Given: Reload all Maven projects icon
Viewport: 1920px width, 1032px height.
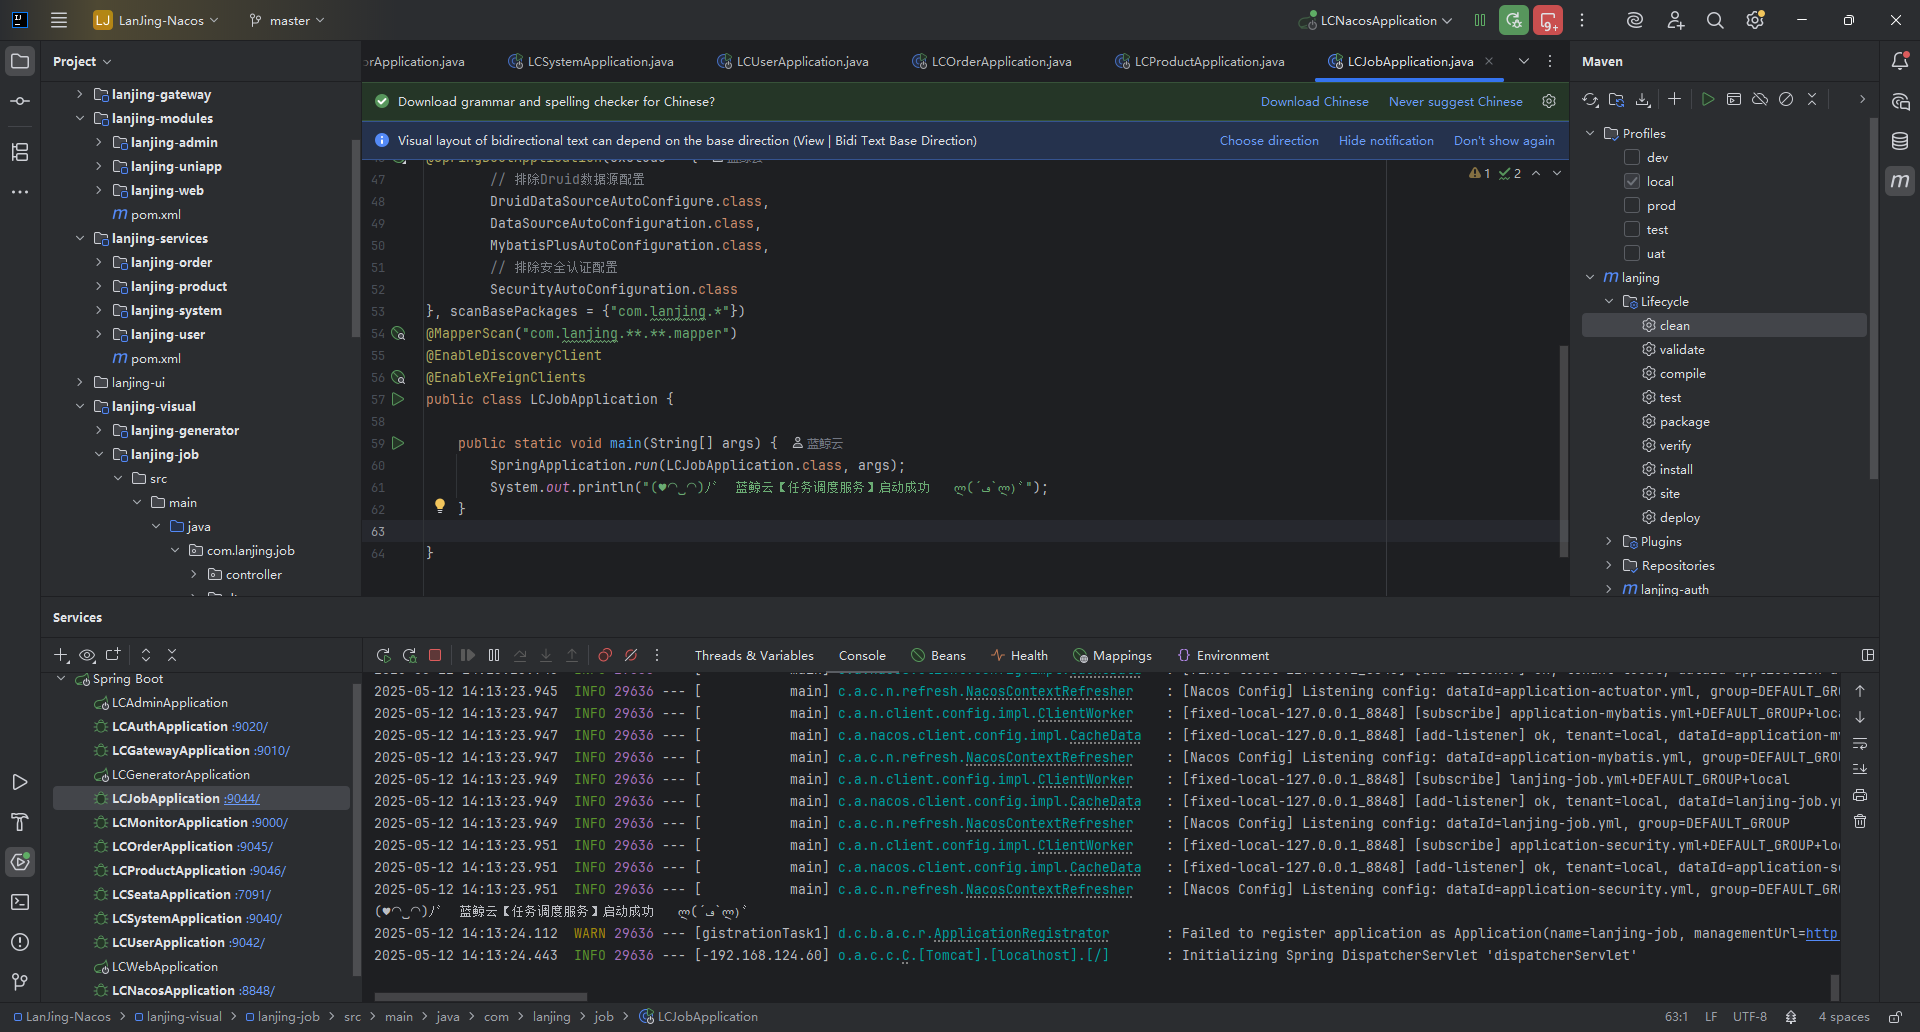Looking at the screenshot, I should click(1590, 99).
